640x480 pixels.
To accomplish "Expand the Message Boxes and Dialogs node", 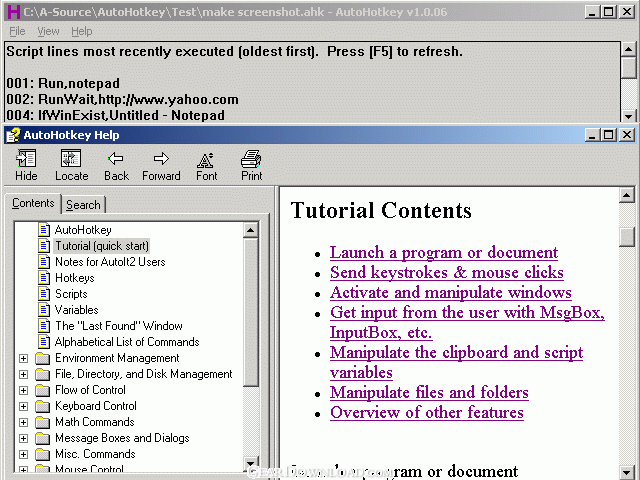I will [24, 438].
